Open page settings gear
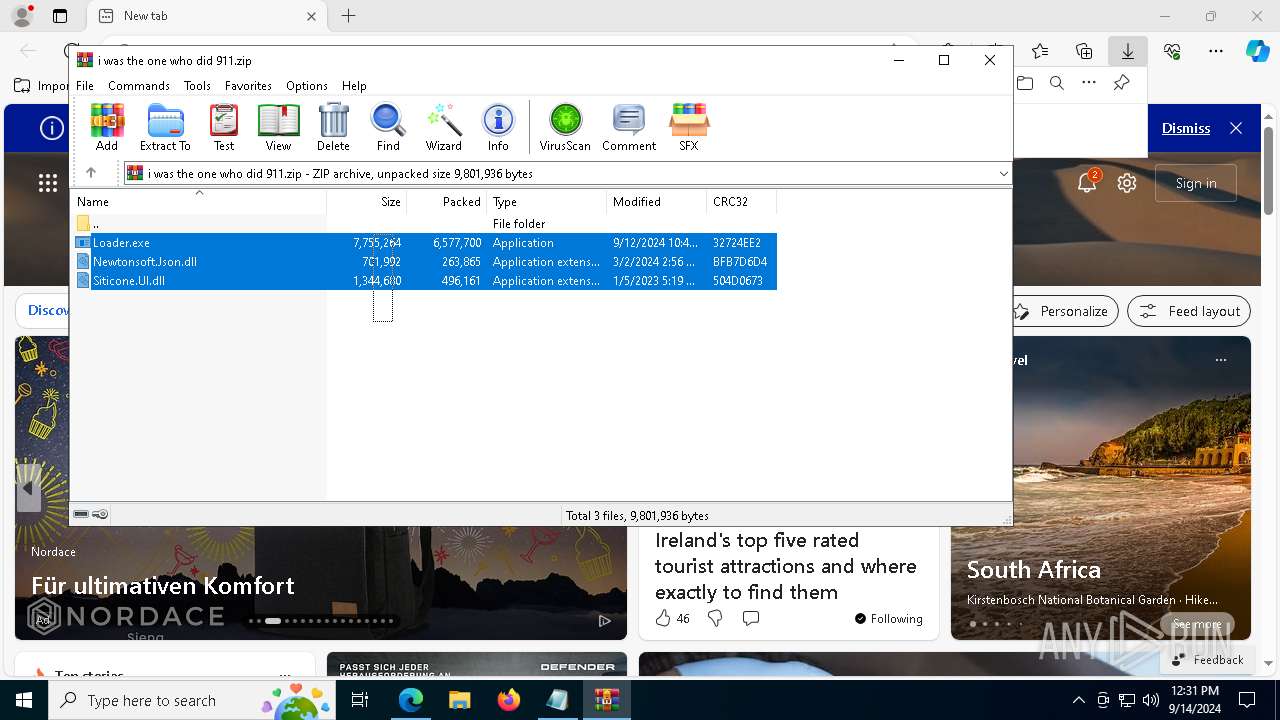 [1127, 183]
